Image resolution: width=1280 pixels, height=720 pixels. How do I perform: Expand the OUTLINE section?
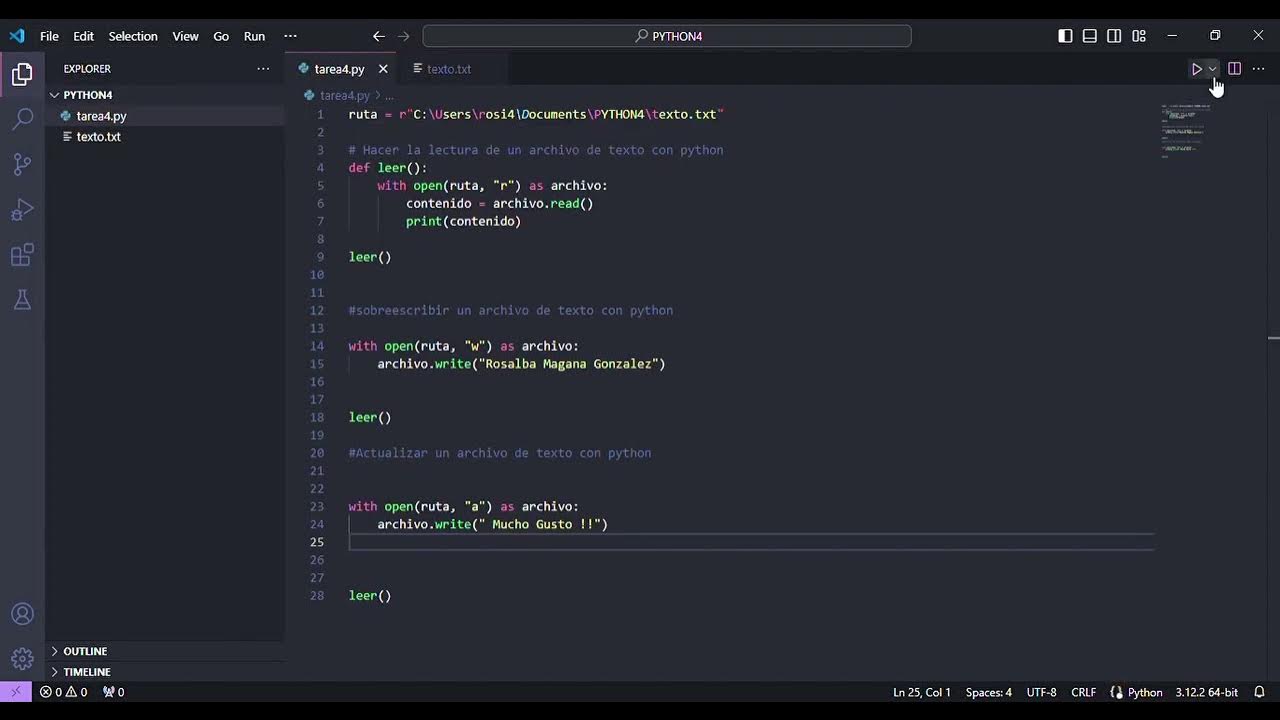(x=165, y=651)
